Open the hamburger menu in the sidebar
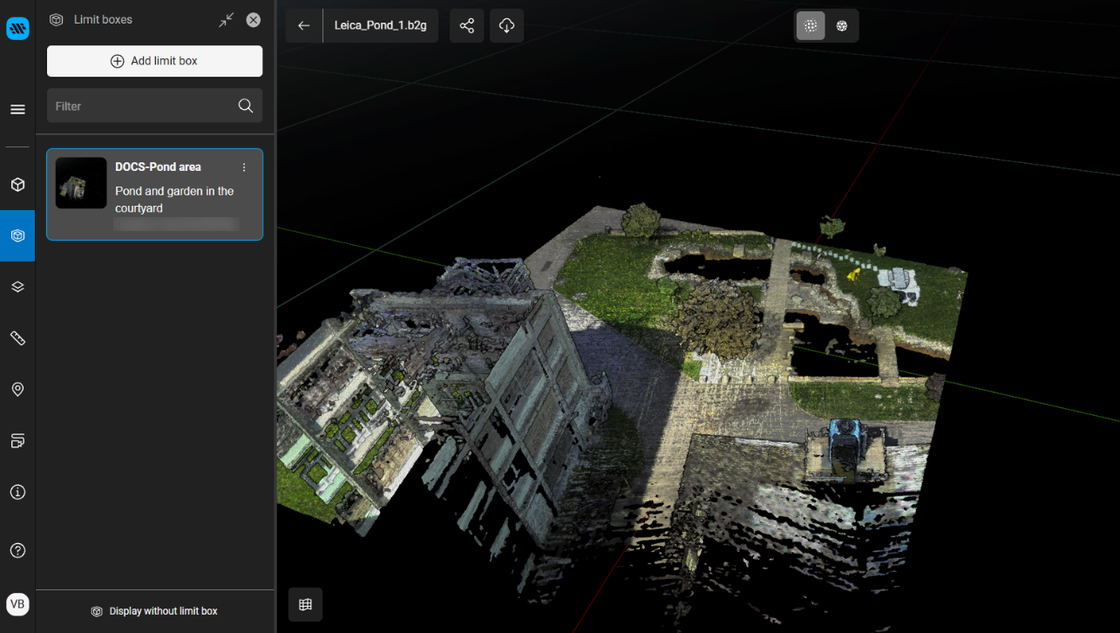 click(x=18, y=109)
